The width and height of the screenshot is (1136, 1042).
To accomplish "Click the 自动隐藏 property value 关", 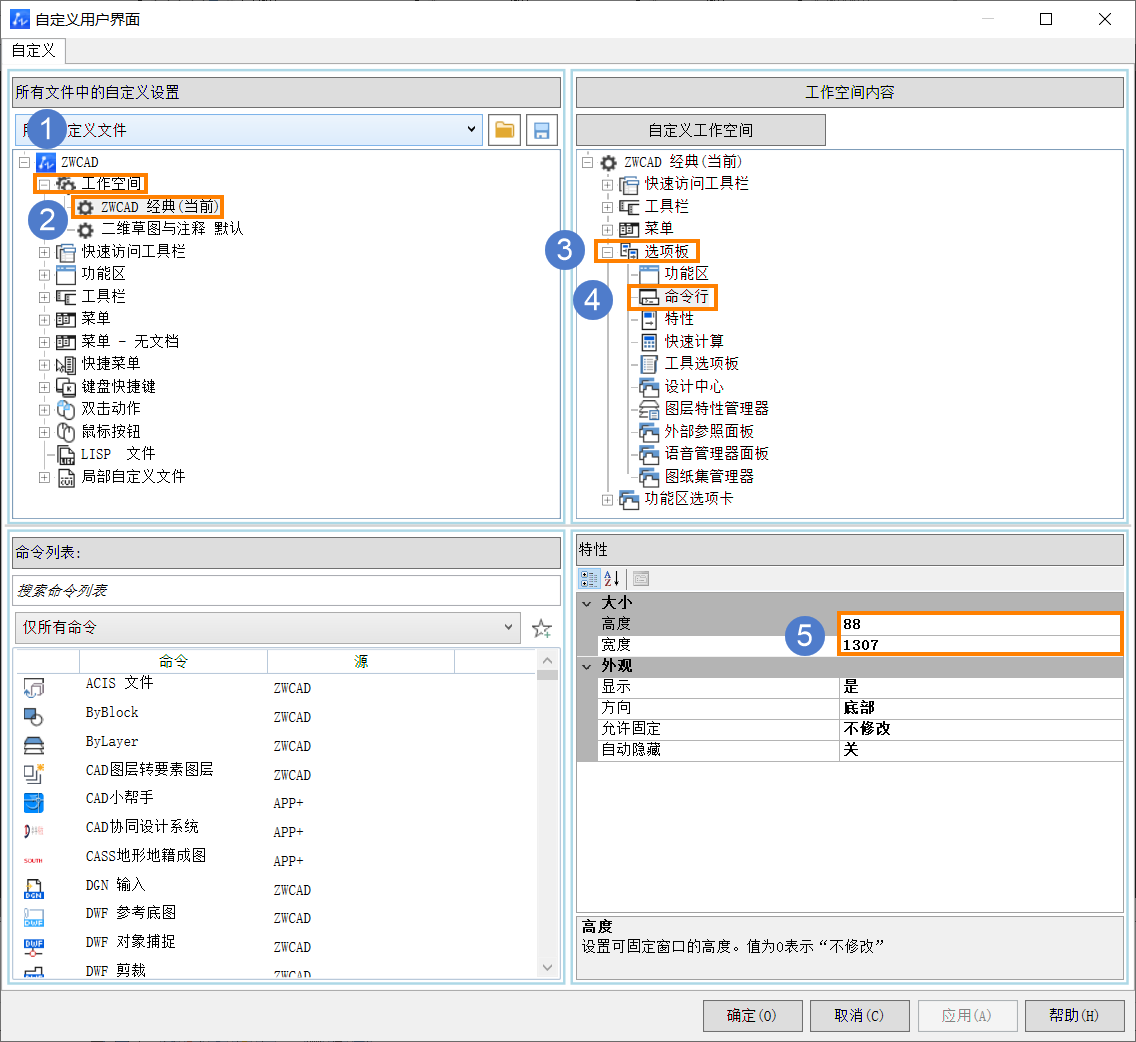I will 981,750.
